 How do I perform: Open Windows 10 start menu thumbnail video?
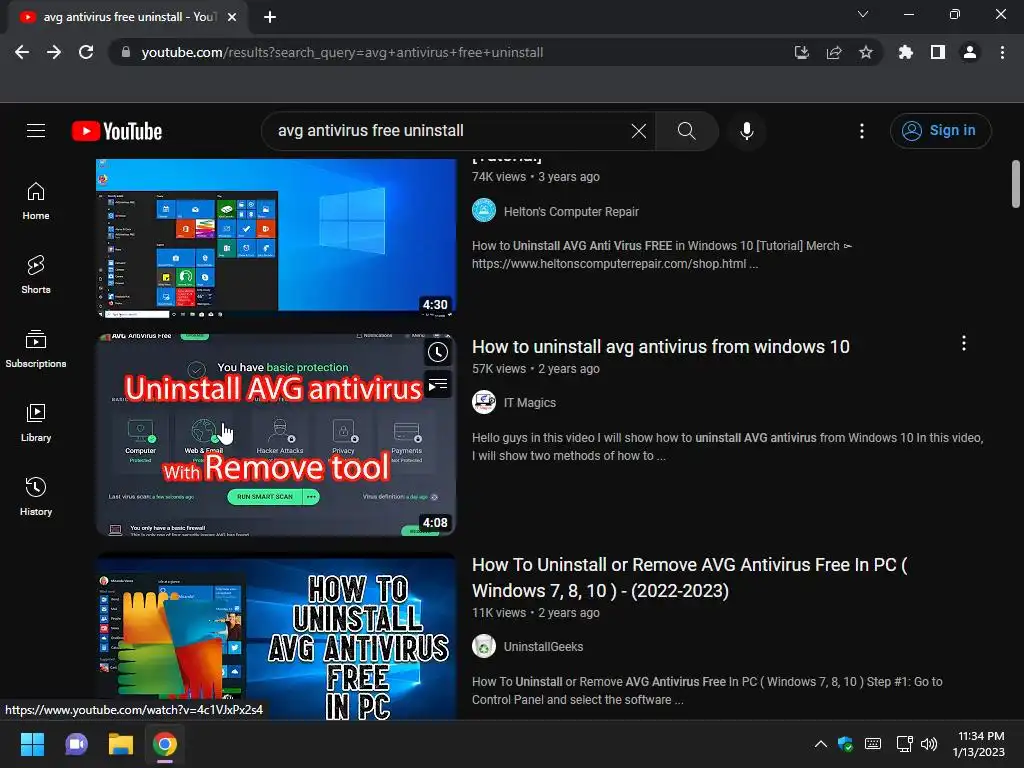pos(276,238)
